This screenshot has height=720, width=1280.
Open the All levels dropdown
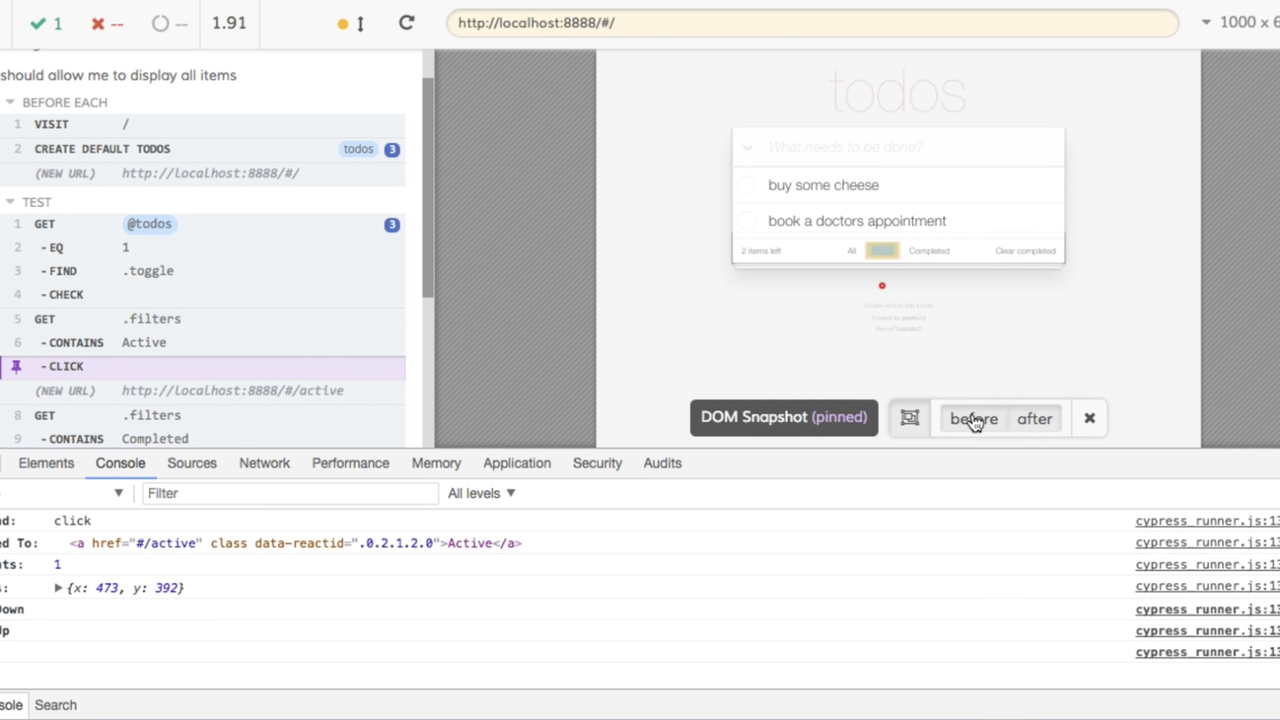[x=481, y=493]
